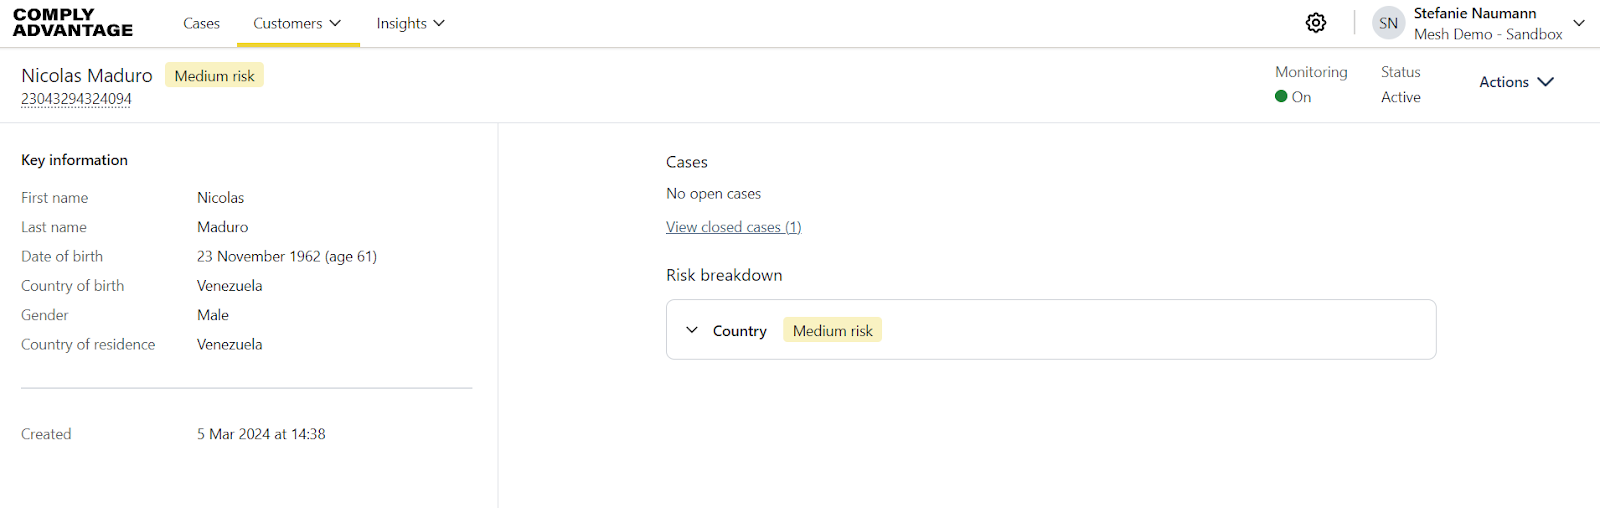Click the Stefanie Naumann account name

(1474, 14)
